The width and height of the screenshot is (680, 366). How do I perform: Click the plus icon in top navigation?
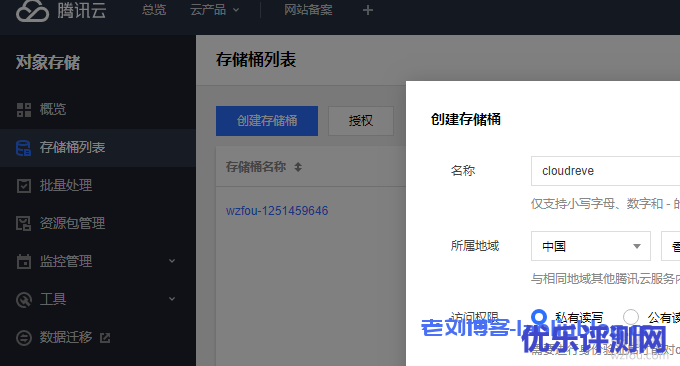368,10
